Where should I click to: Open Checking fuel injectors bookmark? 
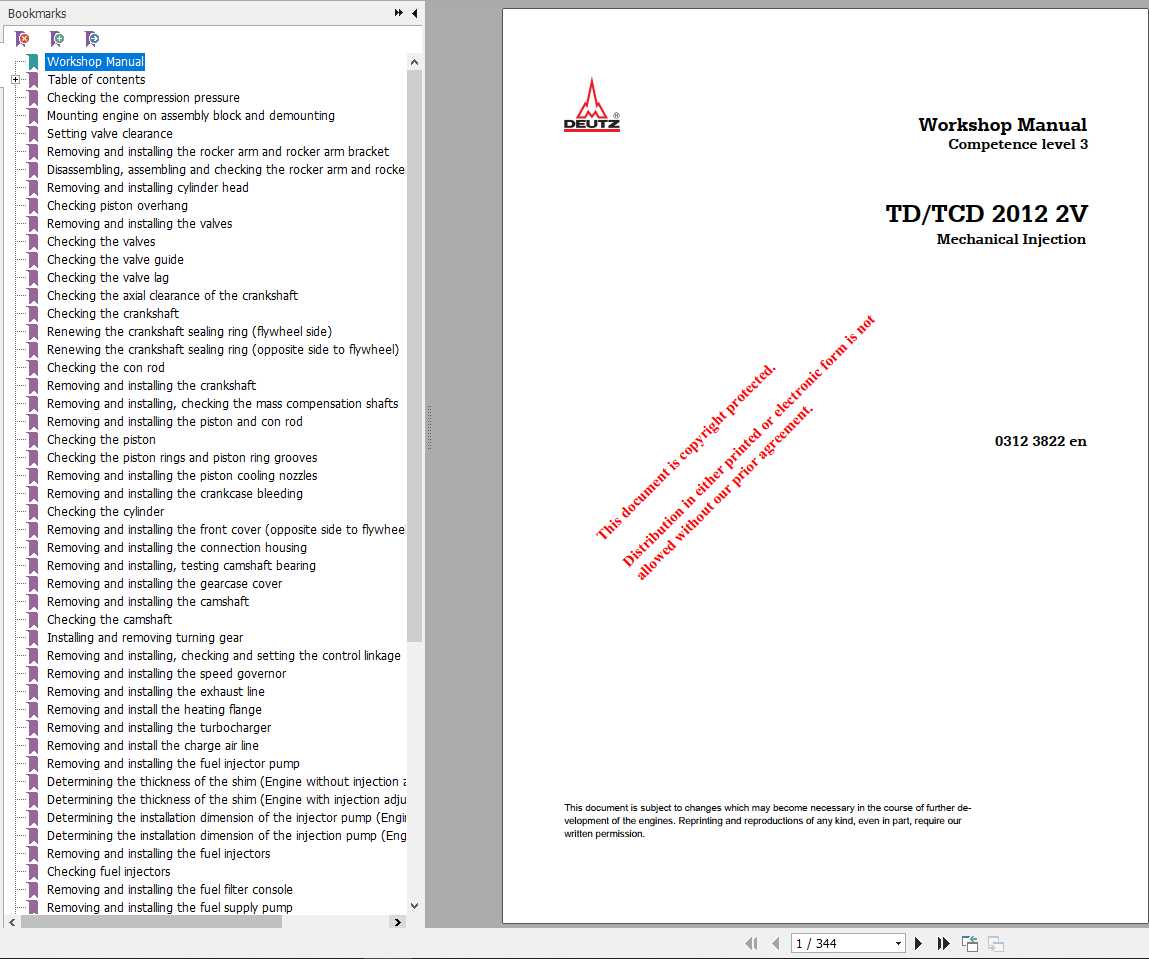(108, 872)
